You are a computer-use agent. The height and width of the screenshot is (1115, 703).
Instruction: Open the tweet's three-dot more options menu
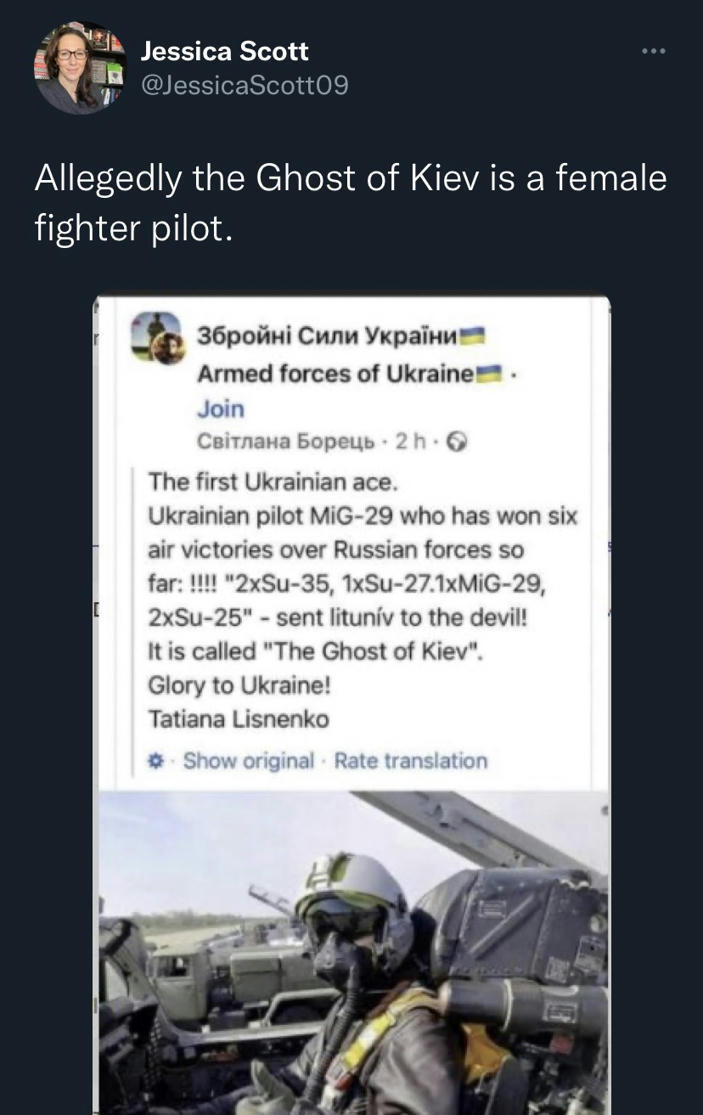tap(653, 50)
